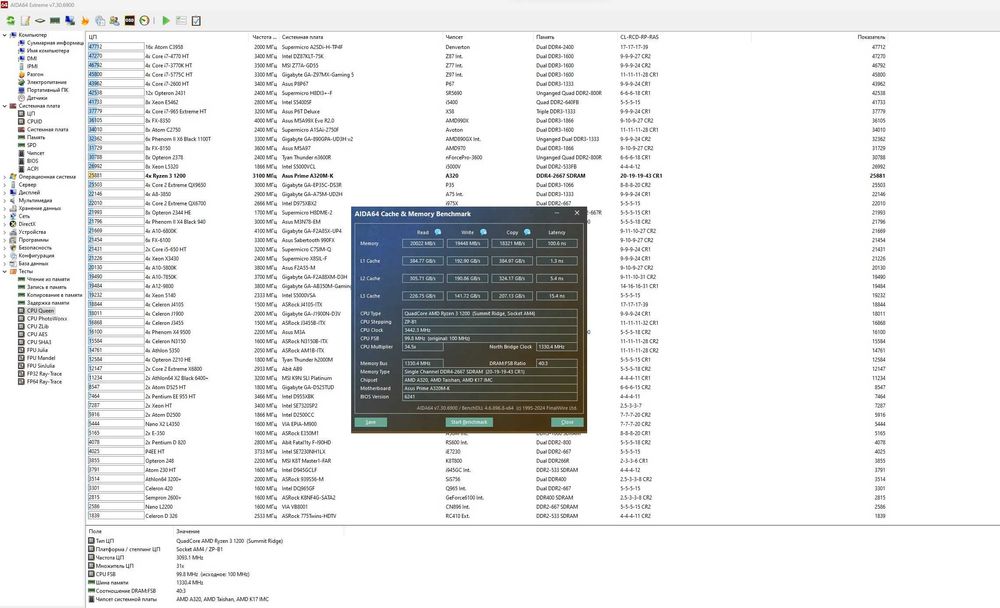Click the memory module toolbar icon
1000x608 pixels.
coord(55,21)
